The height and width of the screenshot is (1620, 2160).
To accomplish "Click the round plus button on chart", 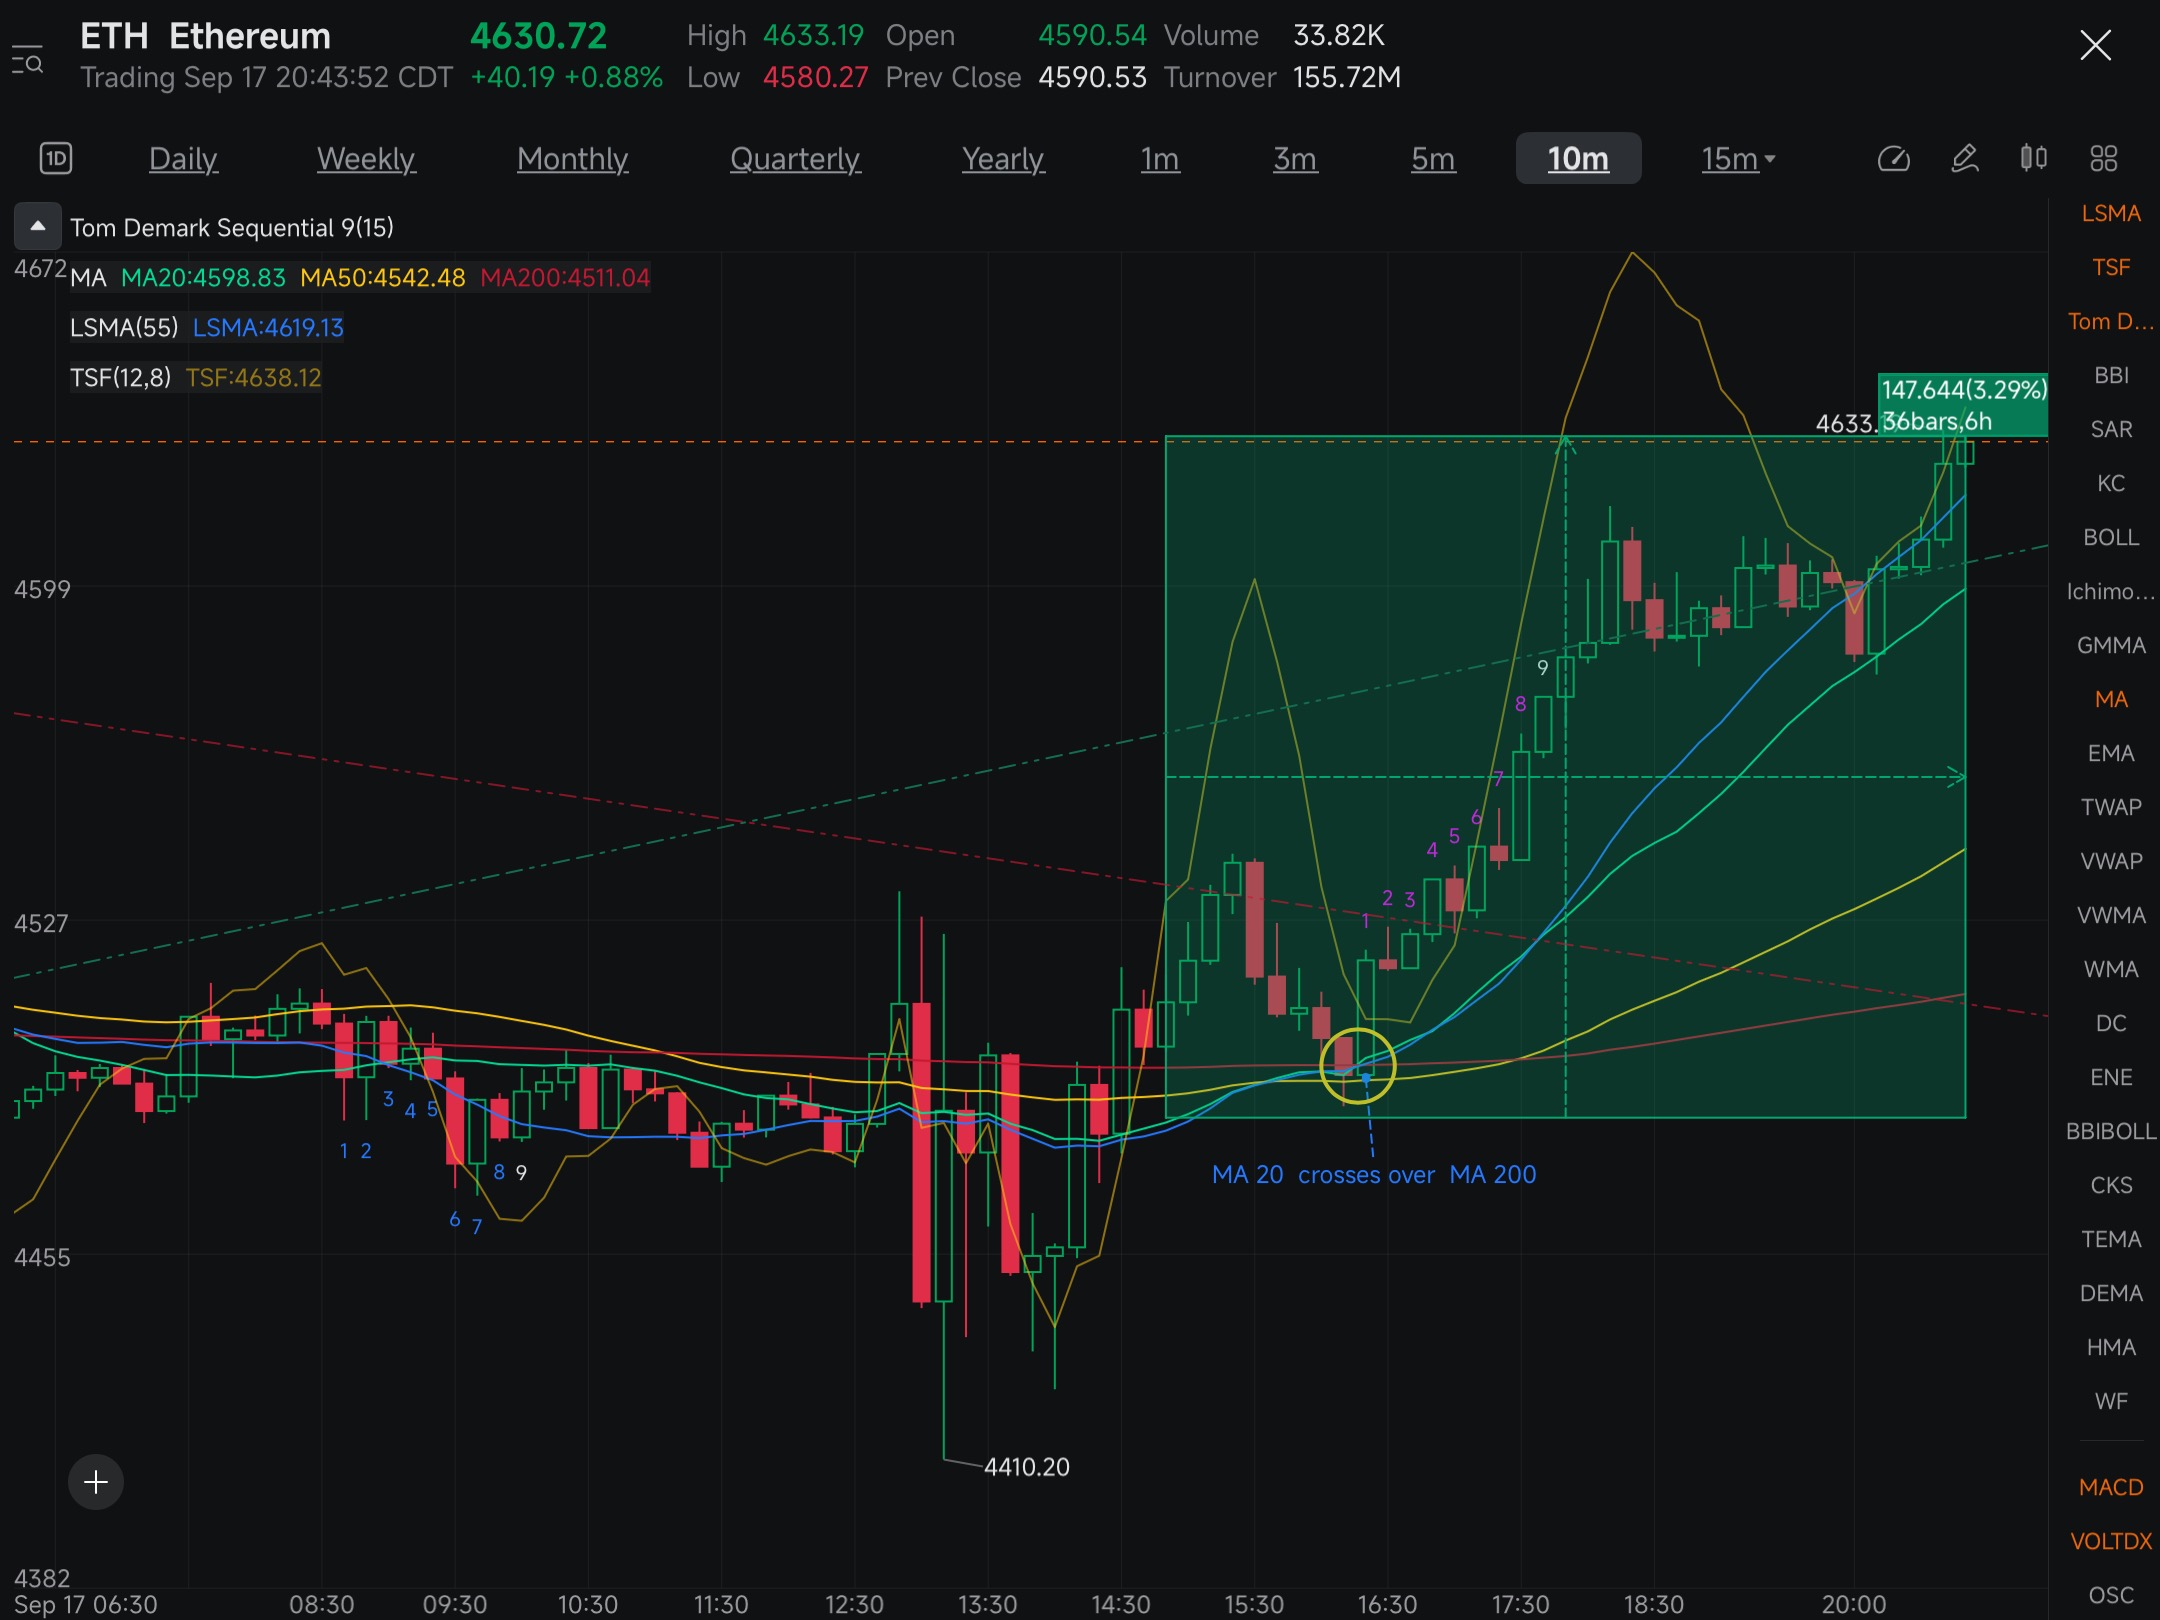I will 96,1481.
